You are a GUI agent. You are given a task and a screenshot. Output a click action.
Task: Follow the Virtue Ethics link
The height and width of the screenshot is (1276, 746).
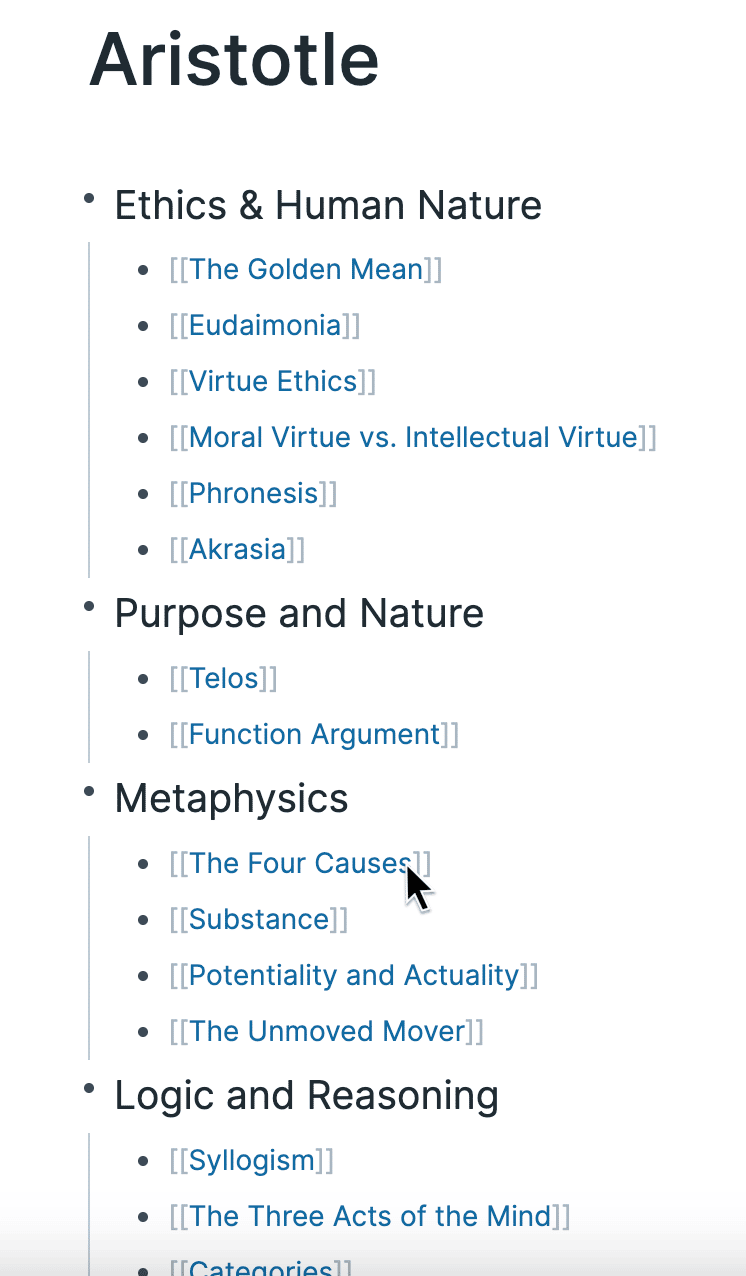coord(273,381)
